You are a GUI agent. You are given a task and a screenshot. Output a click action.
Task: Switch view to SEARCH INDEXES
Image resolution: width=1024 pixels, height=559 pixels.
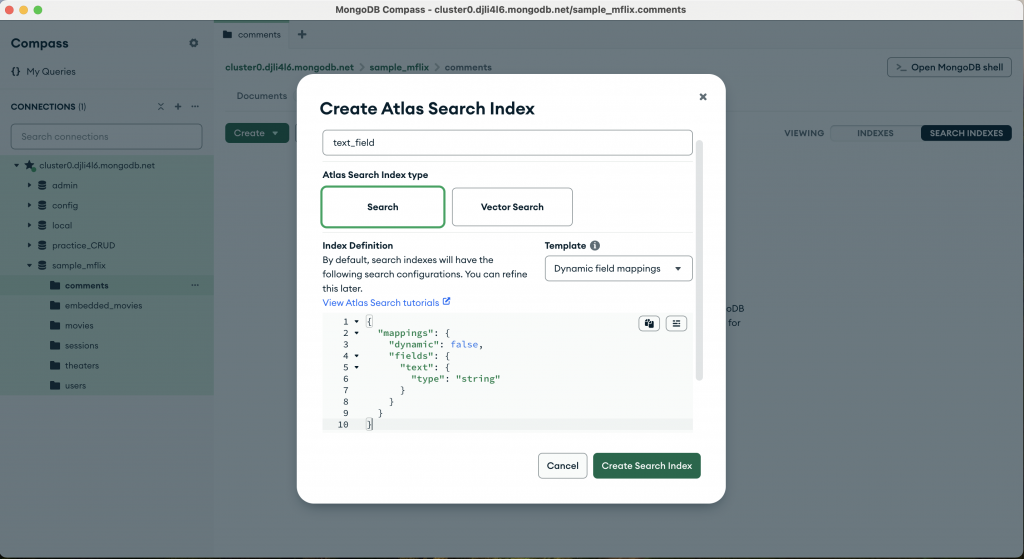[x=966, y=133]
